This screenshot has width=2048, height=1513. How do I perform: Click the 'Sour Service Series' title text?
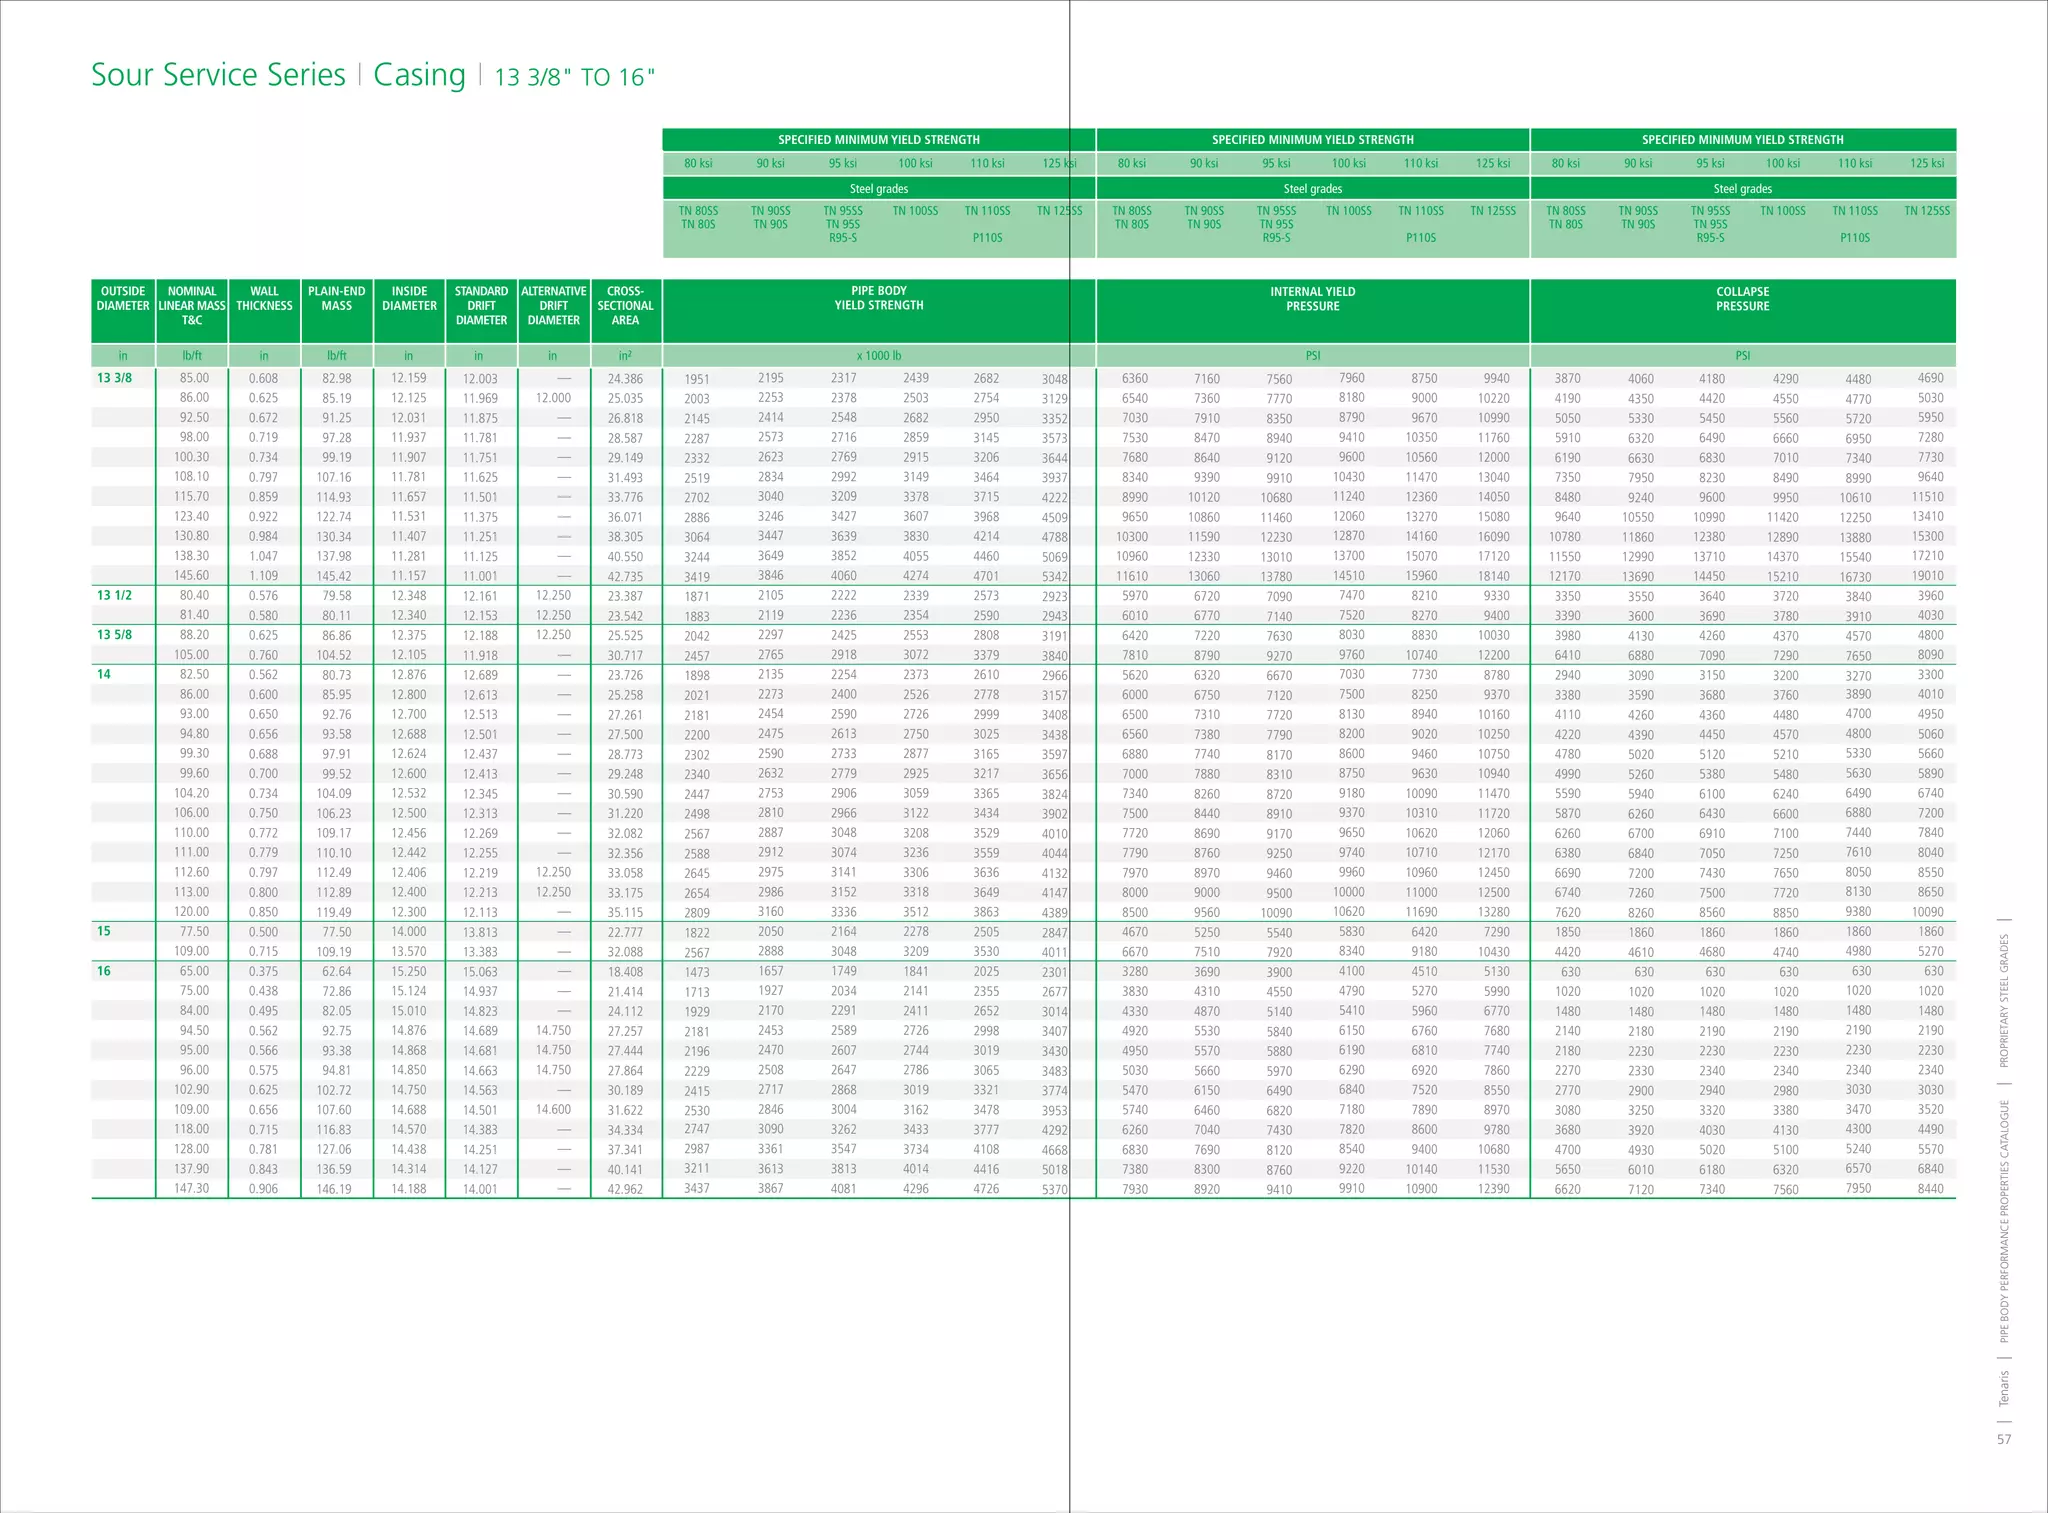(x=218, y=75)
